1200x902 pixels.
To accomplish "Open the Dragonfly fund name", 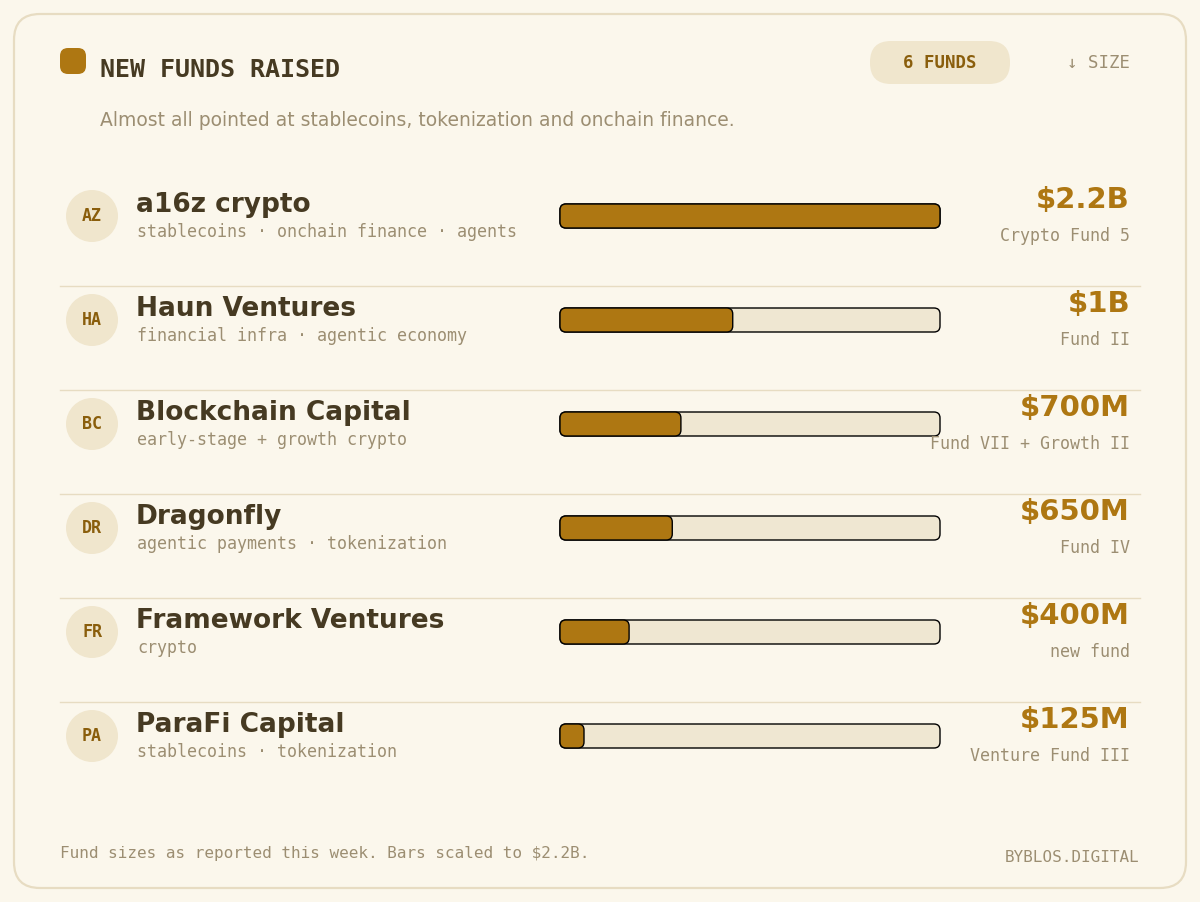I will pyautogui.click(x=208, y=517).
